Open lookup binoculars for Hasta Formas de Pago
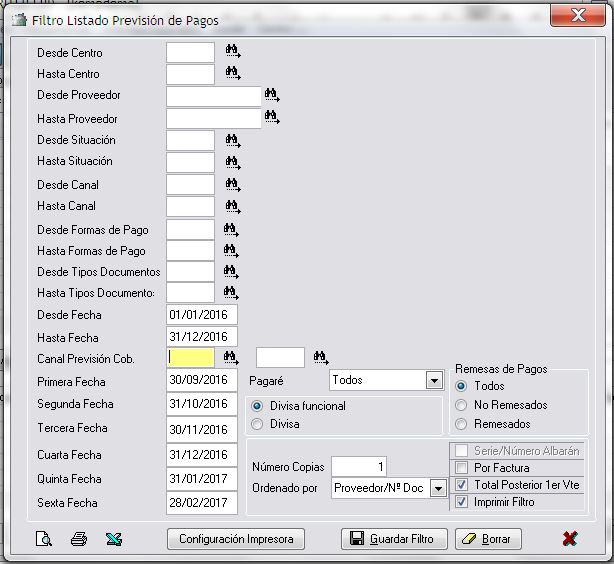This screenshot has height=564, width=614. point(231,251)
